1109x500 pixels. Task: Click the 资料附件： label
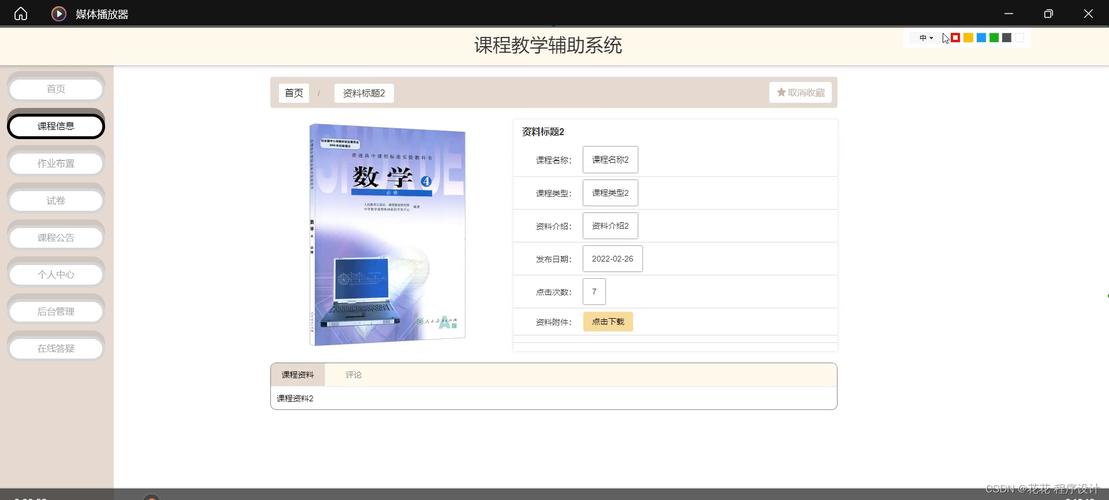tap(554, 322)
